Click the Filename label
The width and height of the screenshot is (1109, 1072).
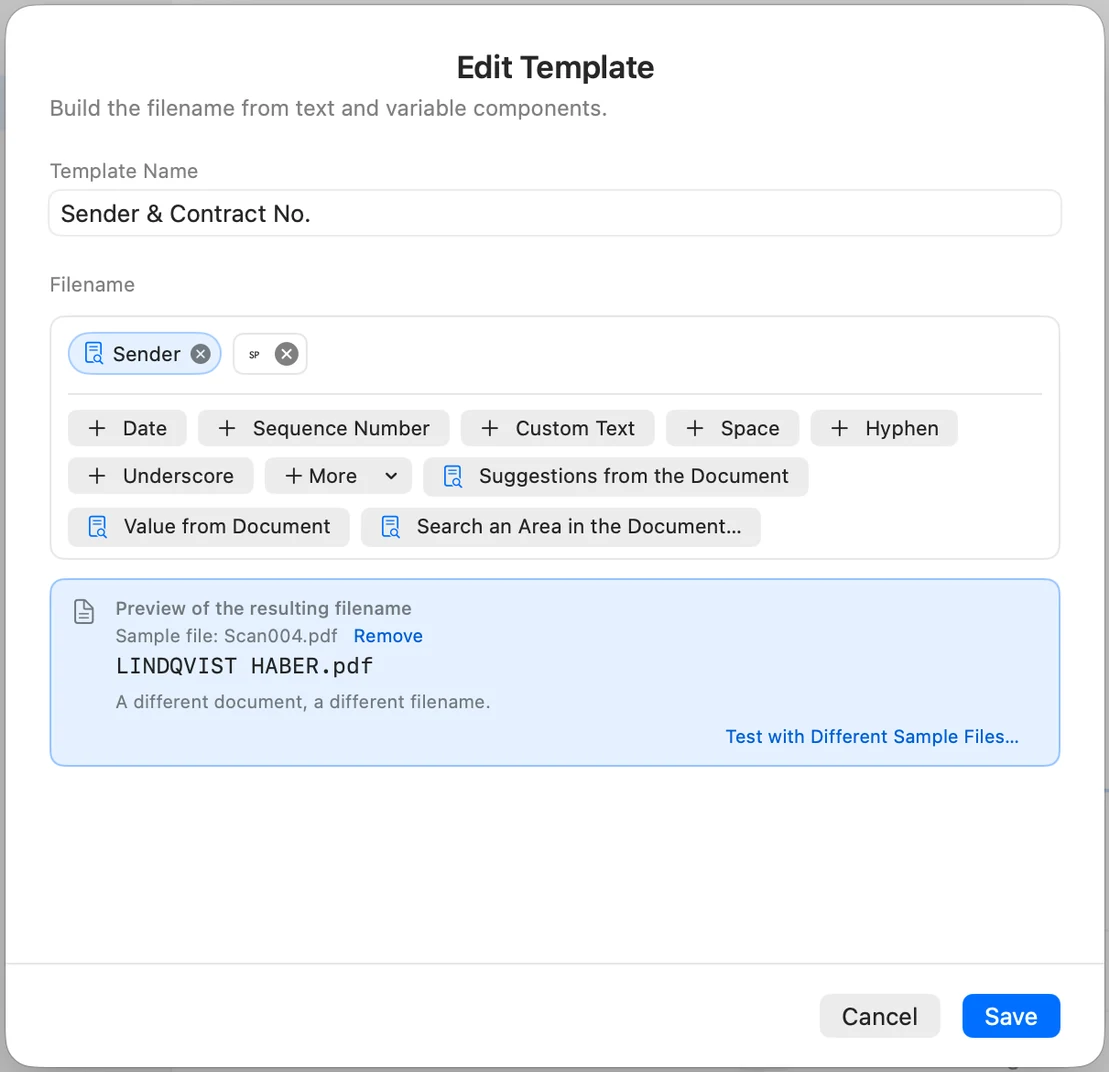(x=92, y=284)
